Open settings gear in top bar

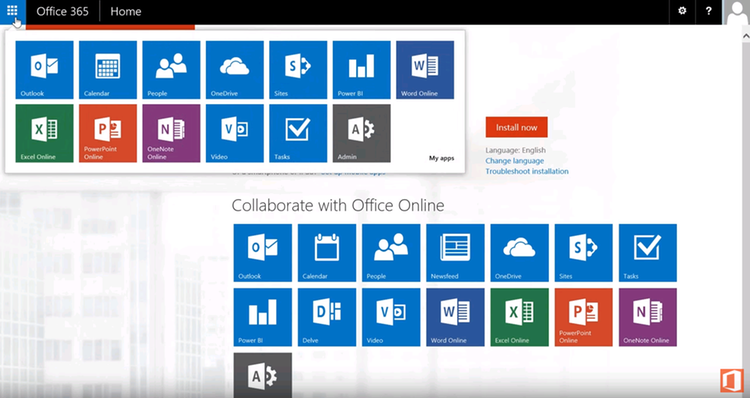[683, 11]
